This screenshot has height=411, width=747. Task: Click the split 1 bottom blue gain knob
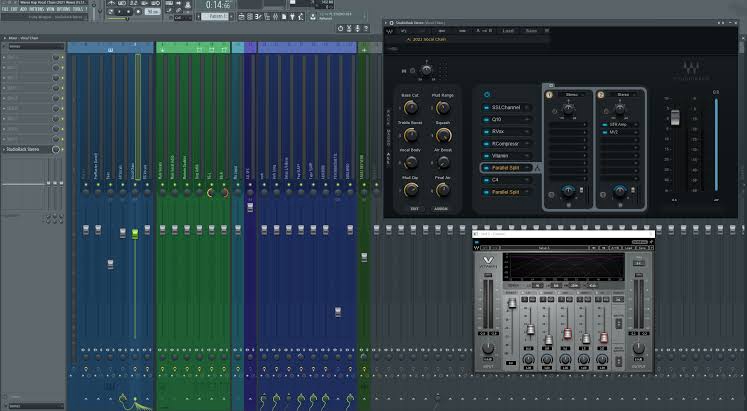click(567, 191)
